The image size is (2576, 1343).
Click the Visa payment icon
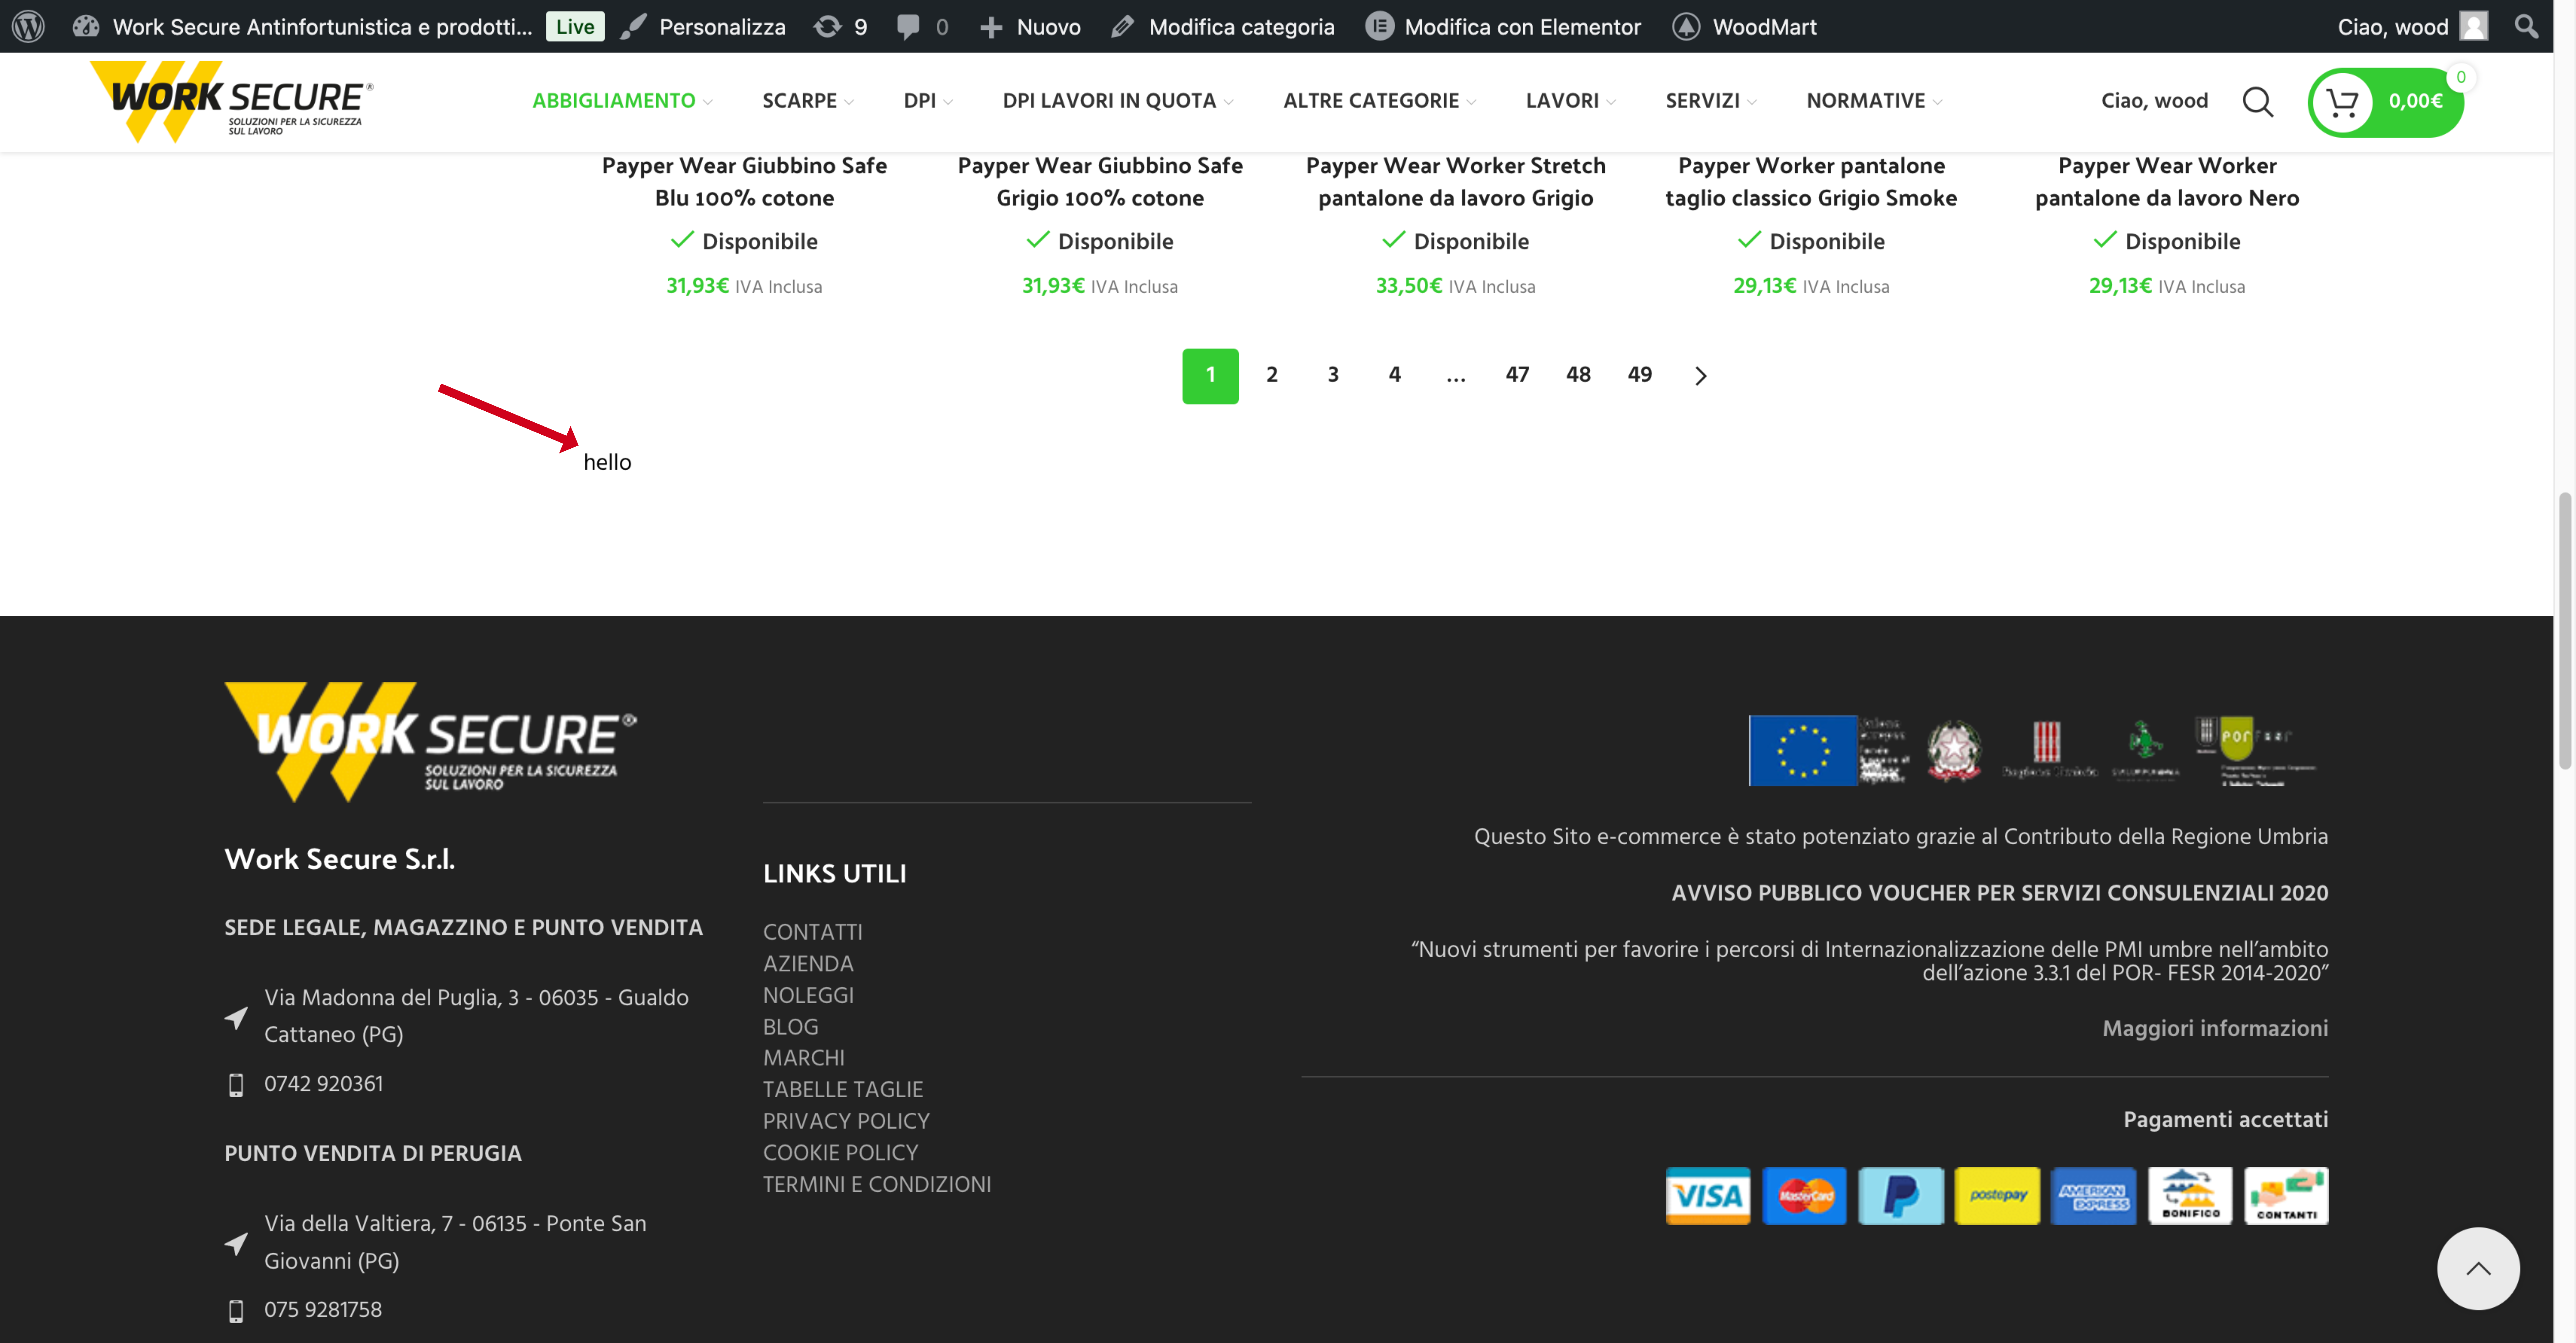(x=1708, y=1196)
